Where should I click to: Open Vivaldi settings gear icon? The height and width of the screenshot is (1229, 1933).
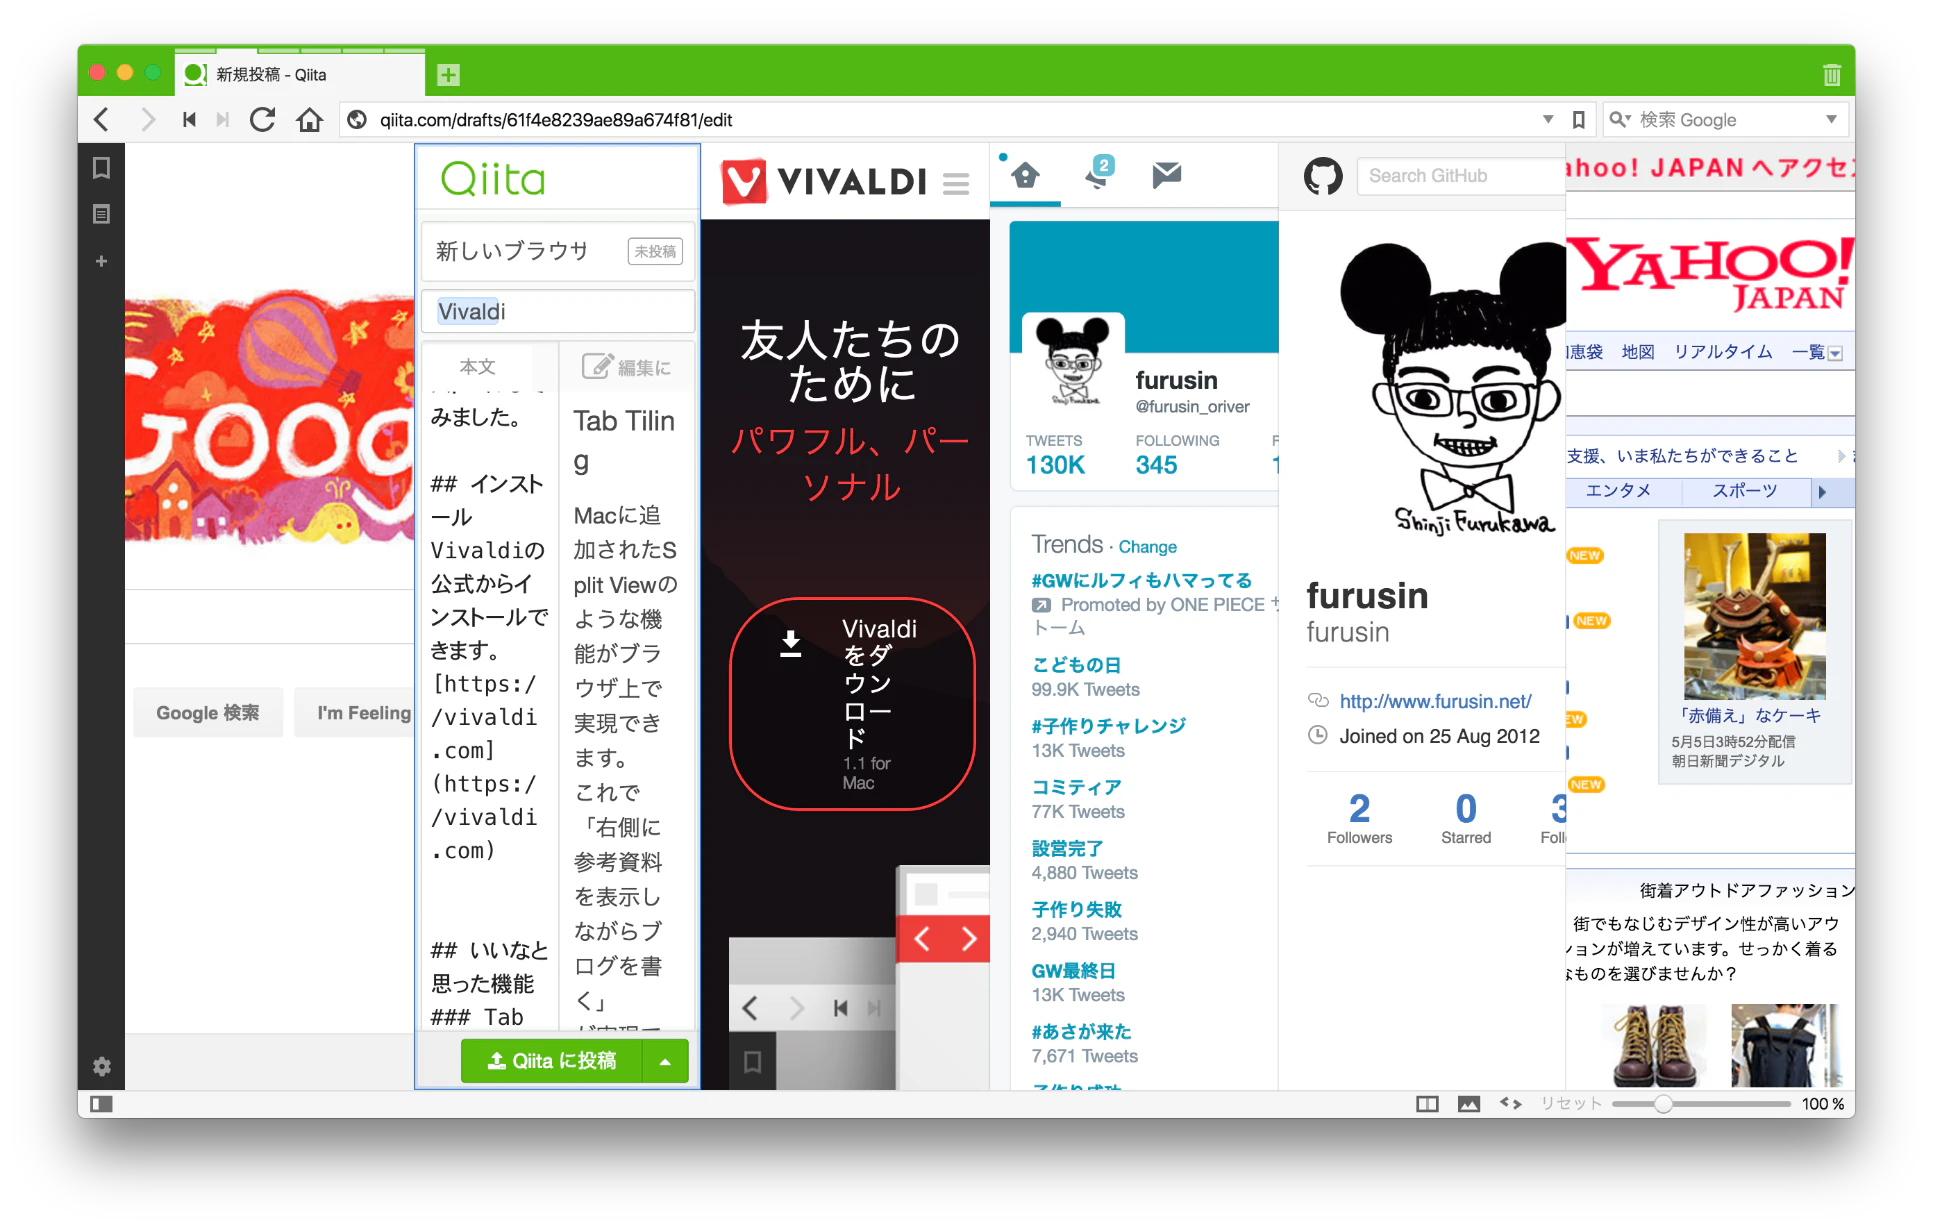(x=101, y=1067)
